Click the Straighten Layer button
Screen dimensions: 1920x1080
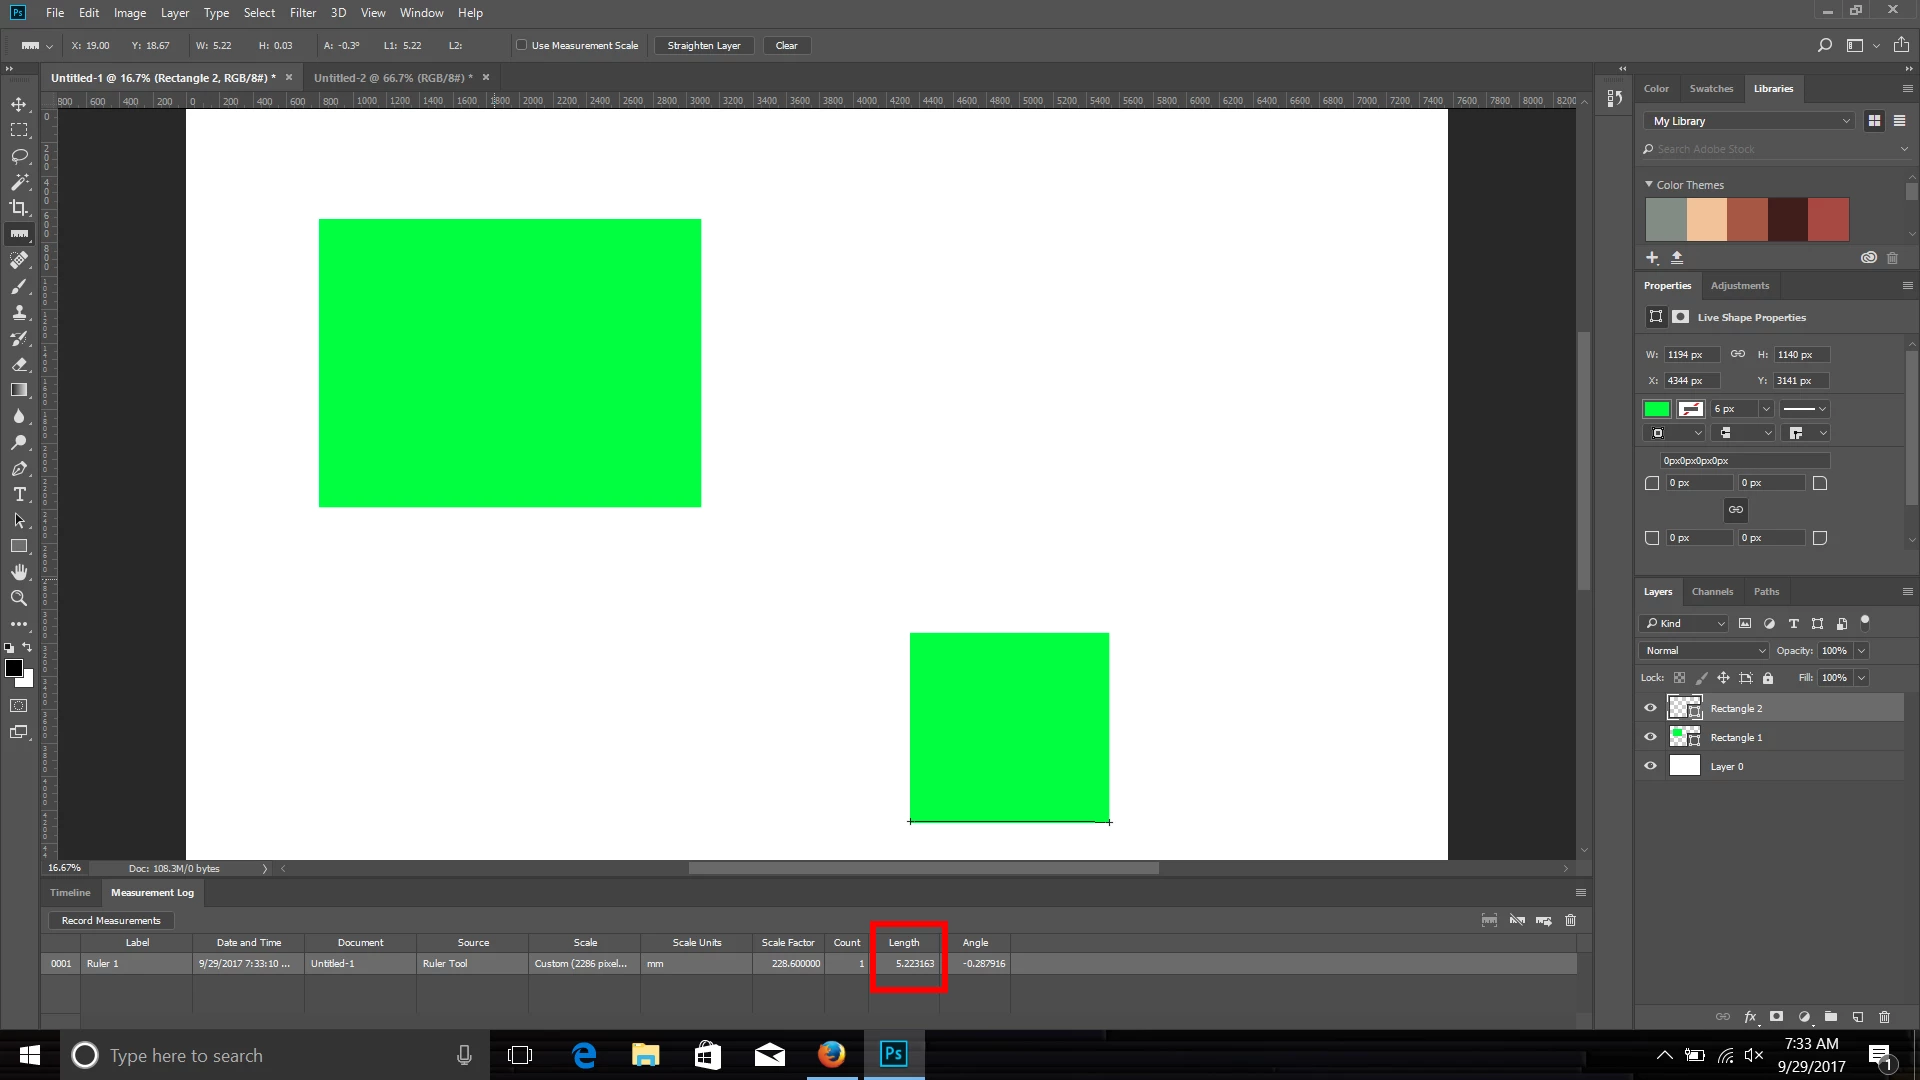point(704,45)
